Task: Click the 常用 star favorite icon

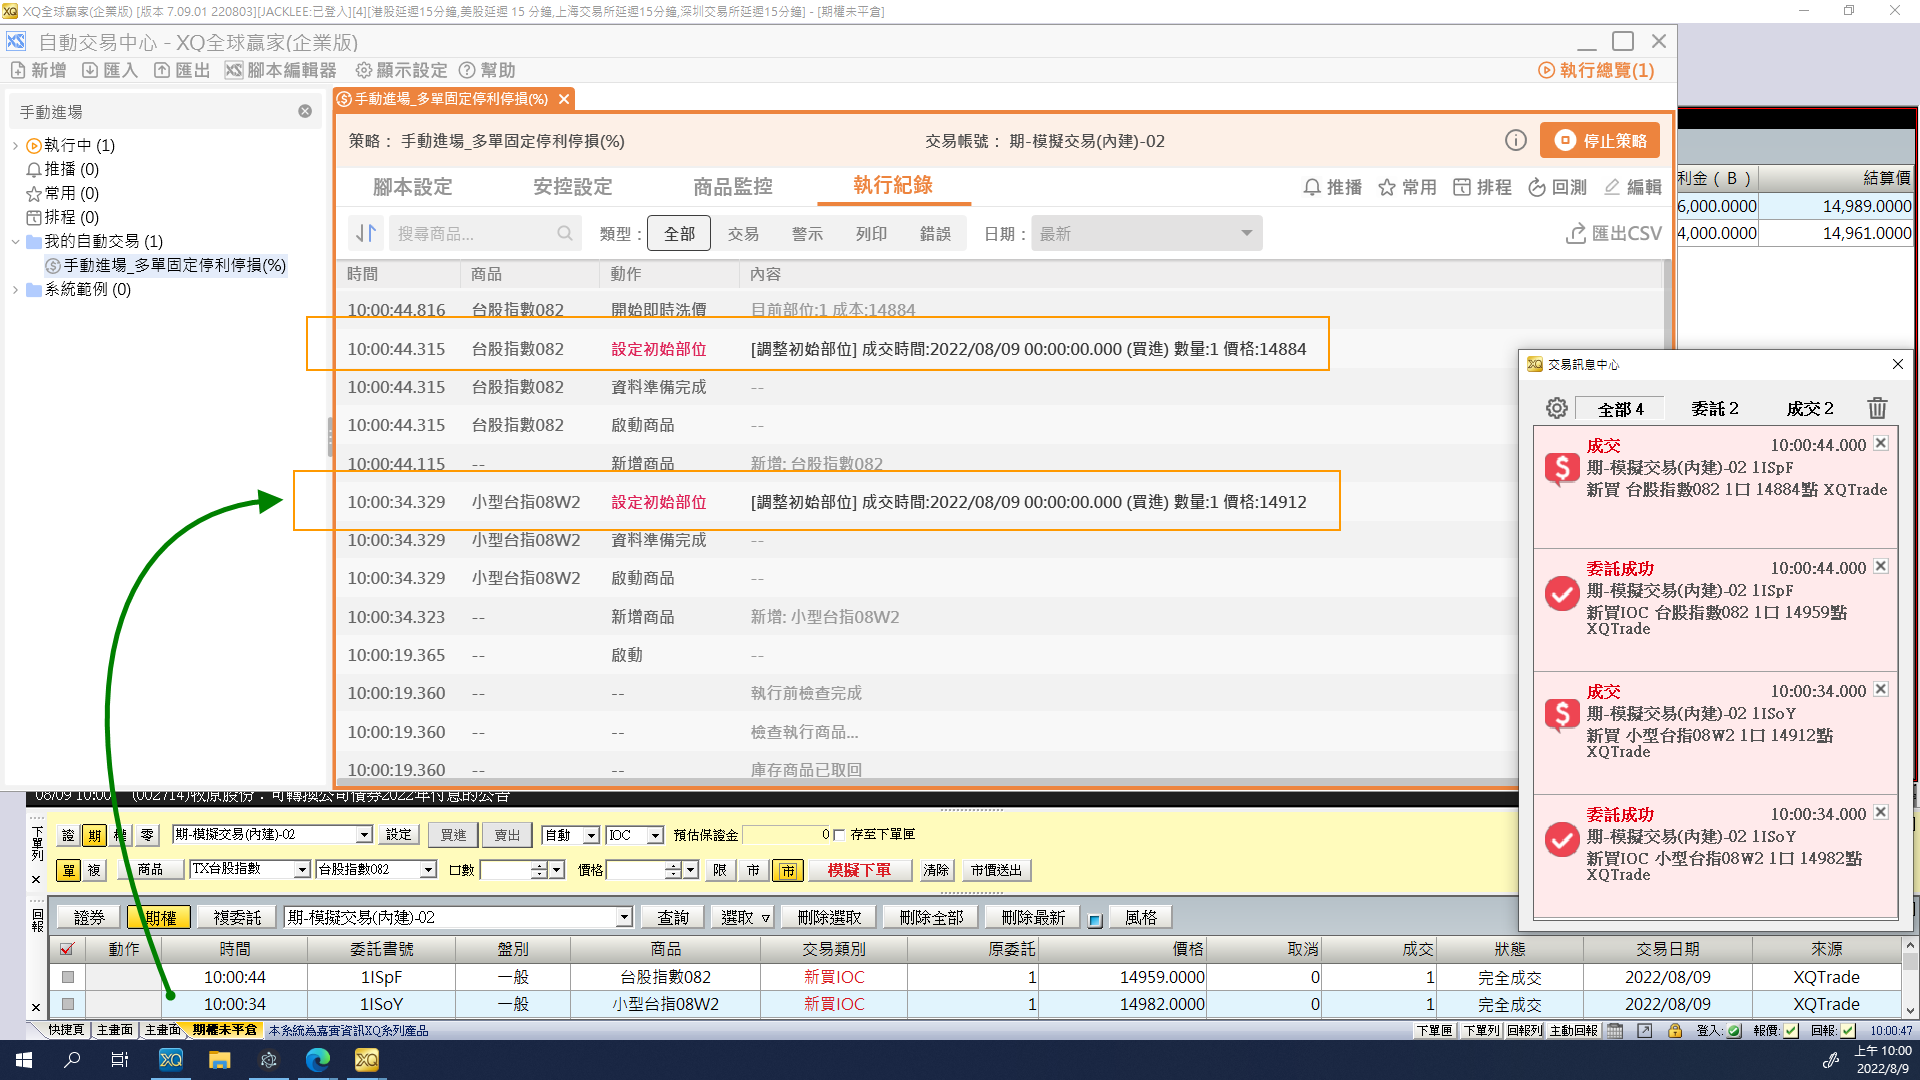Action: point(1386,187)
